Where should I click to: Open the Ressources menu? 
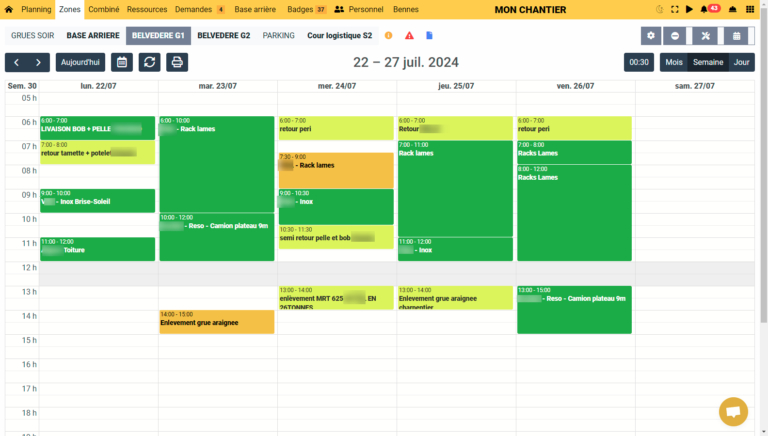[x=146, y=9]
